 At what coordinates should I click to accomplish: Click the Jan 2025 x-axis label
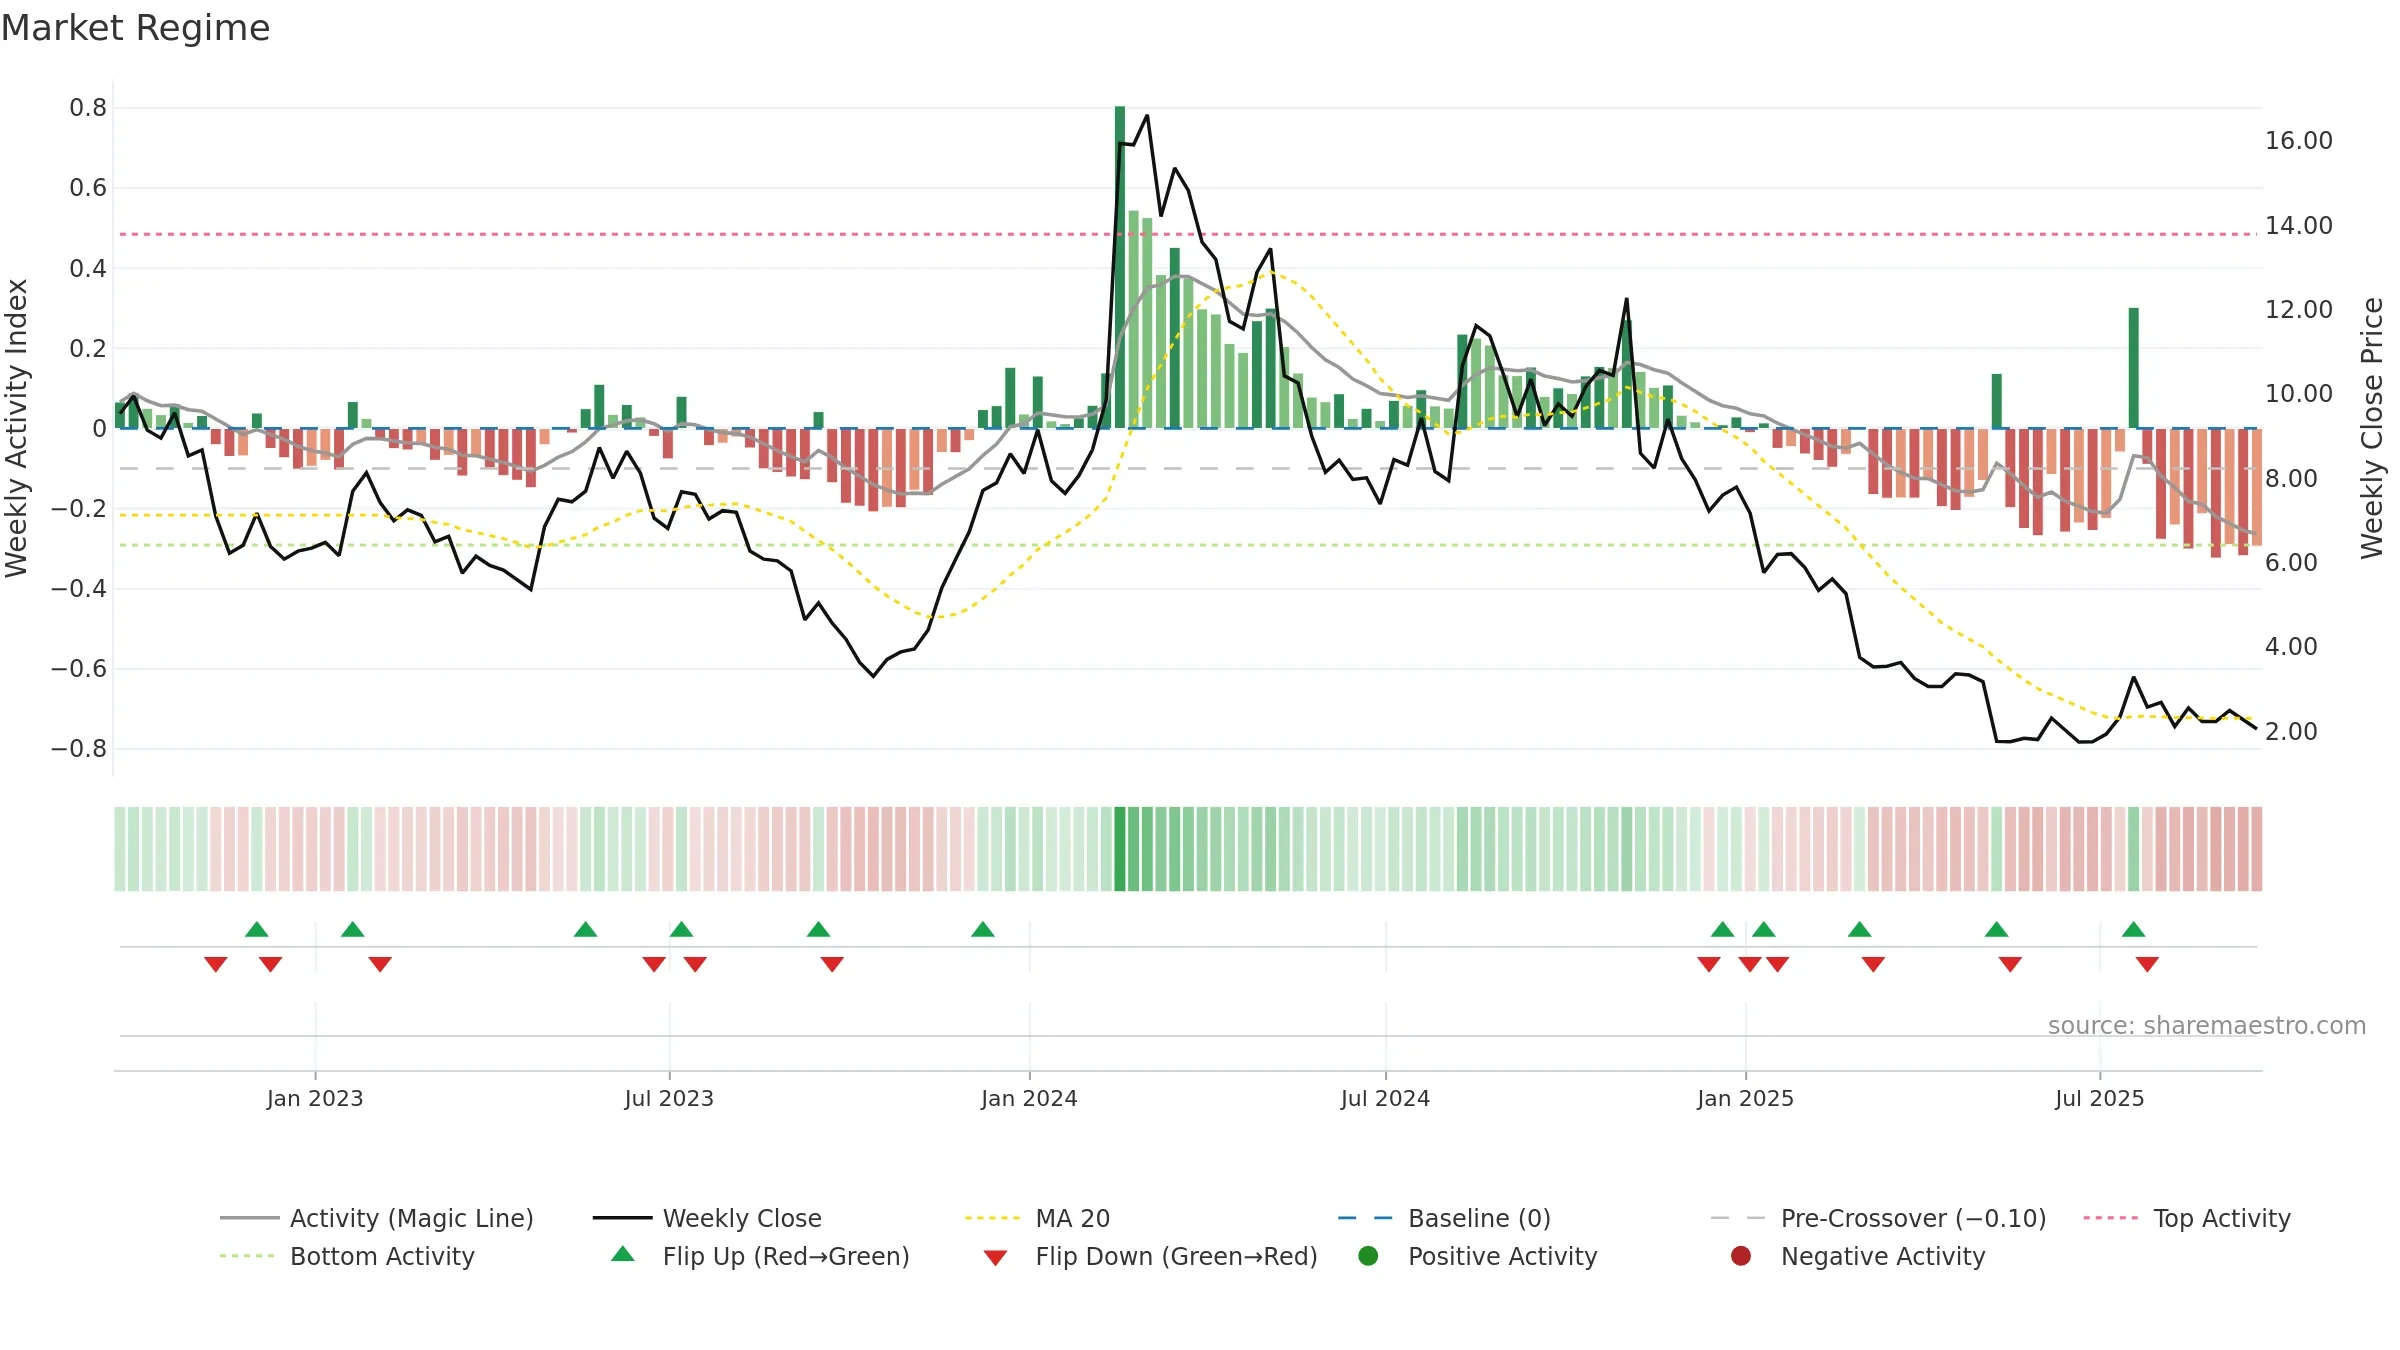coord(1745,1098)
